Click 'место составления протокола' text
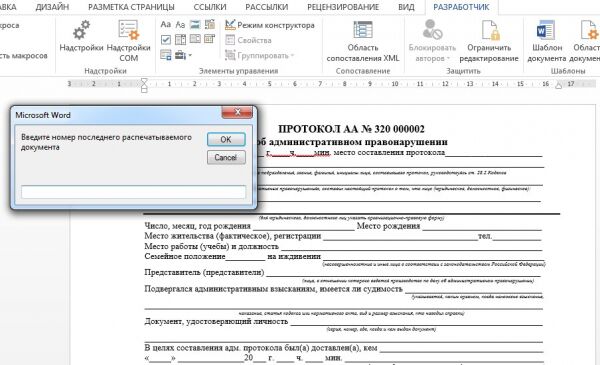600x365 pixels. (x=389, y=153)
